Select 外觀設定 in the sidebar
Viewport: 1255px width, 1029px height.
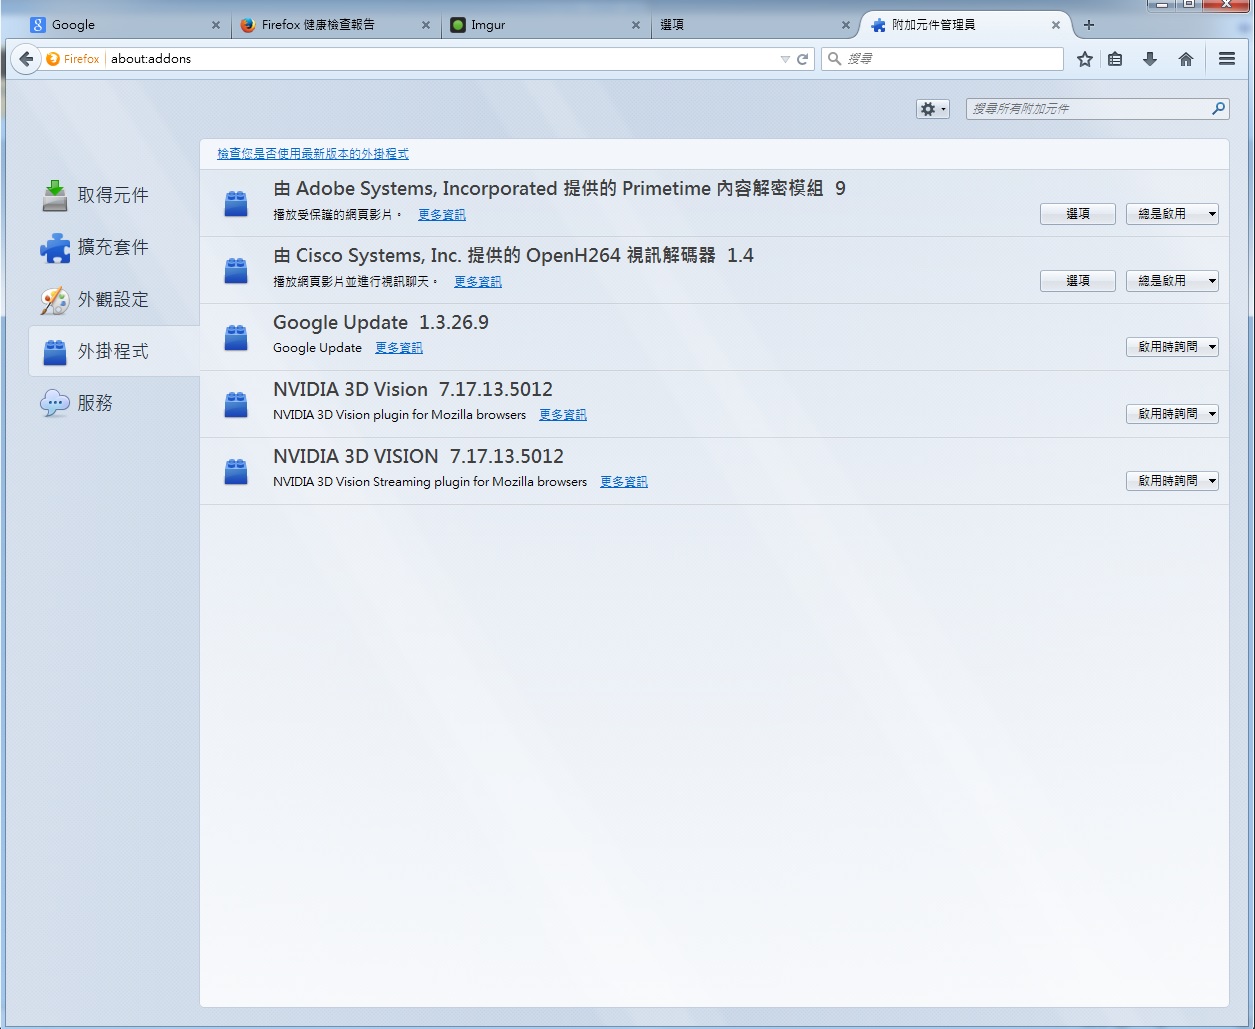[112, 299]
